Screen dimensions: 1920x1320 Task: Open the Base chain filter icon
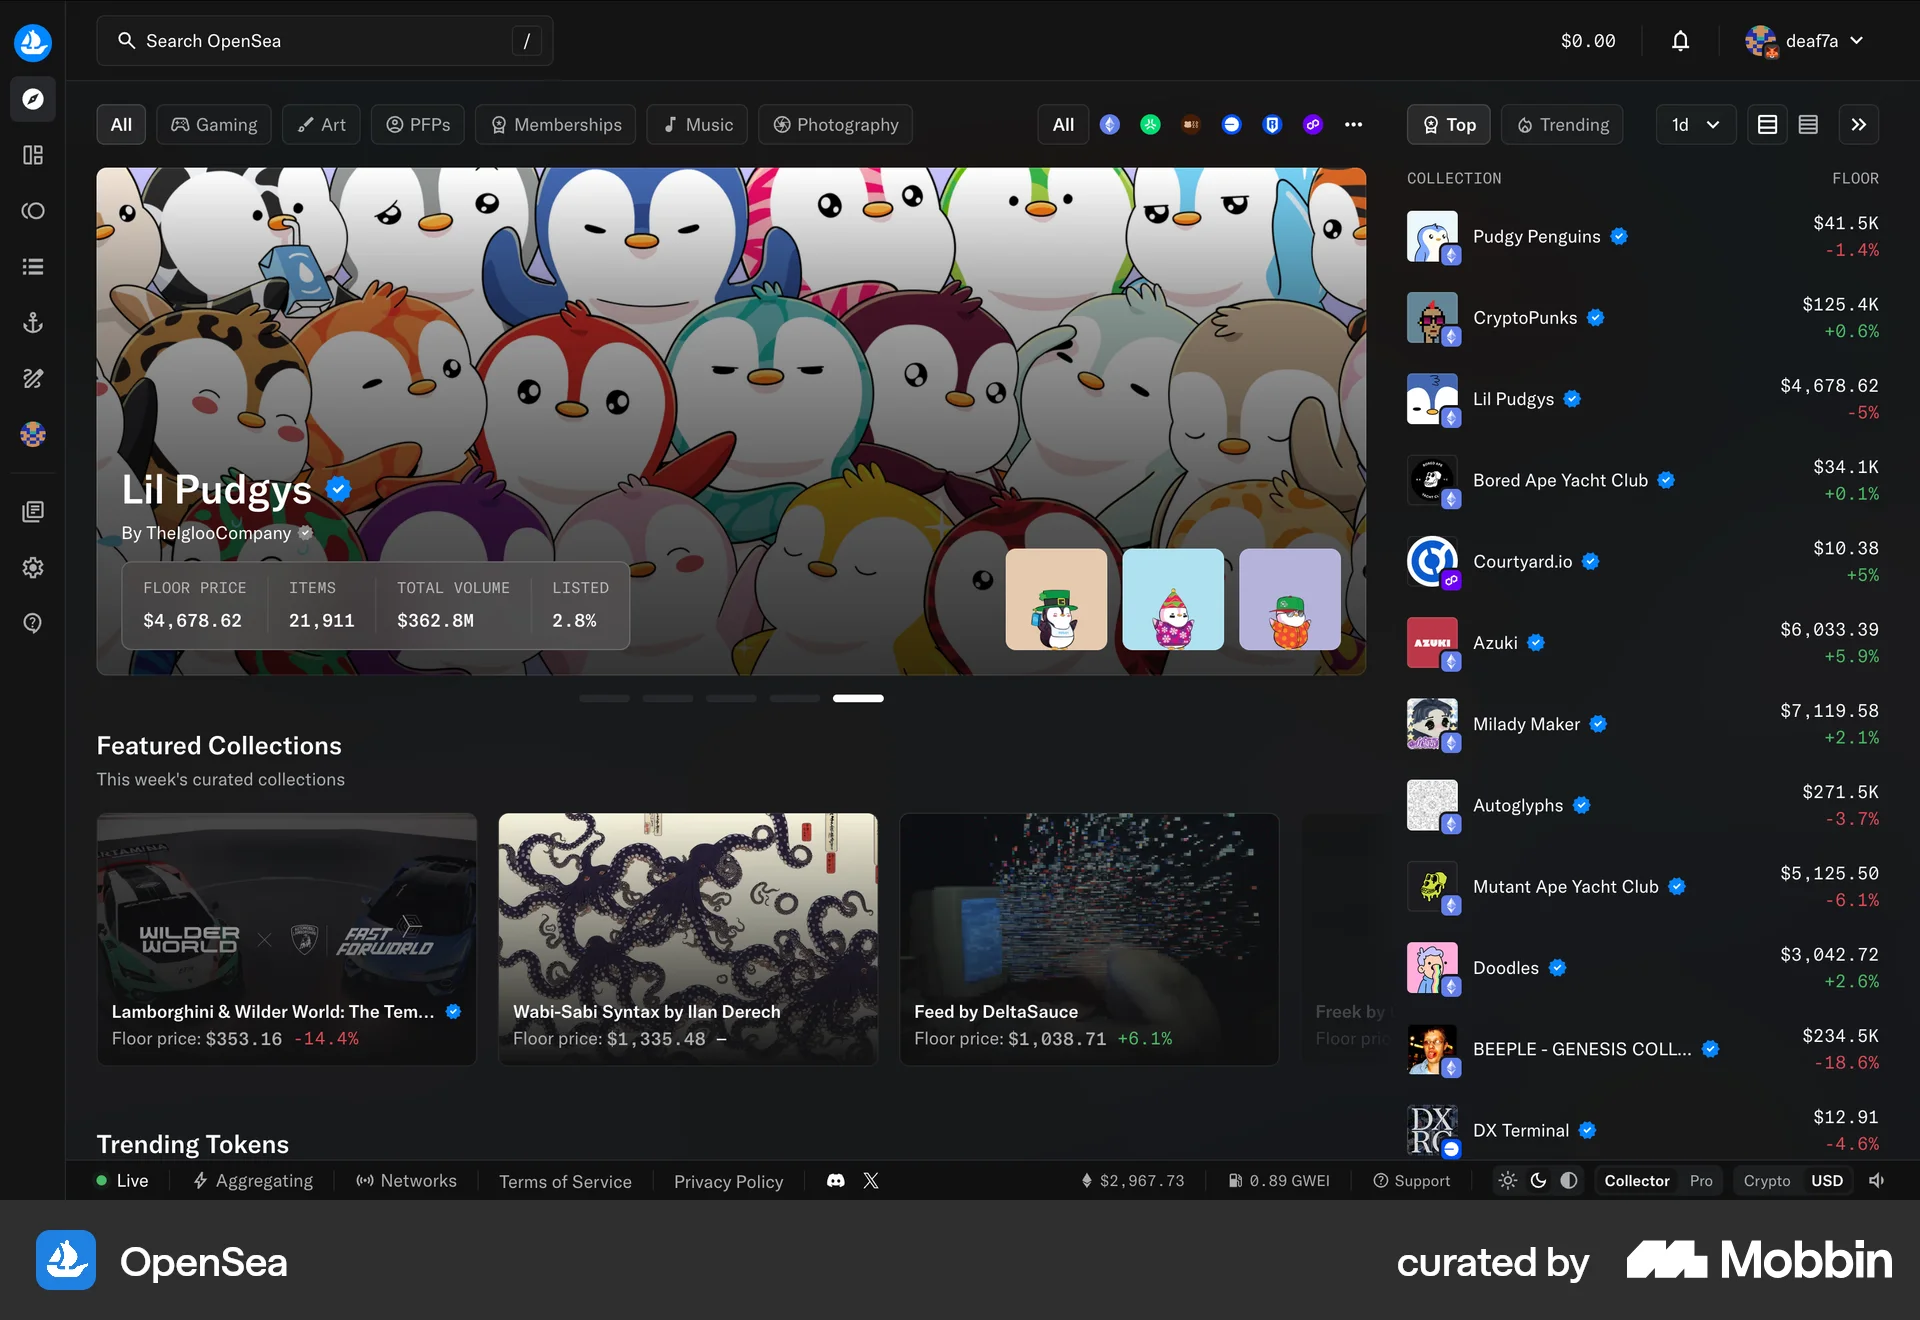pyautogui.click(x=1231, y=124)
